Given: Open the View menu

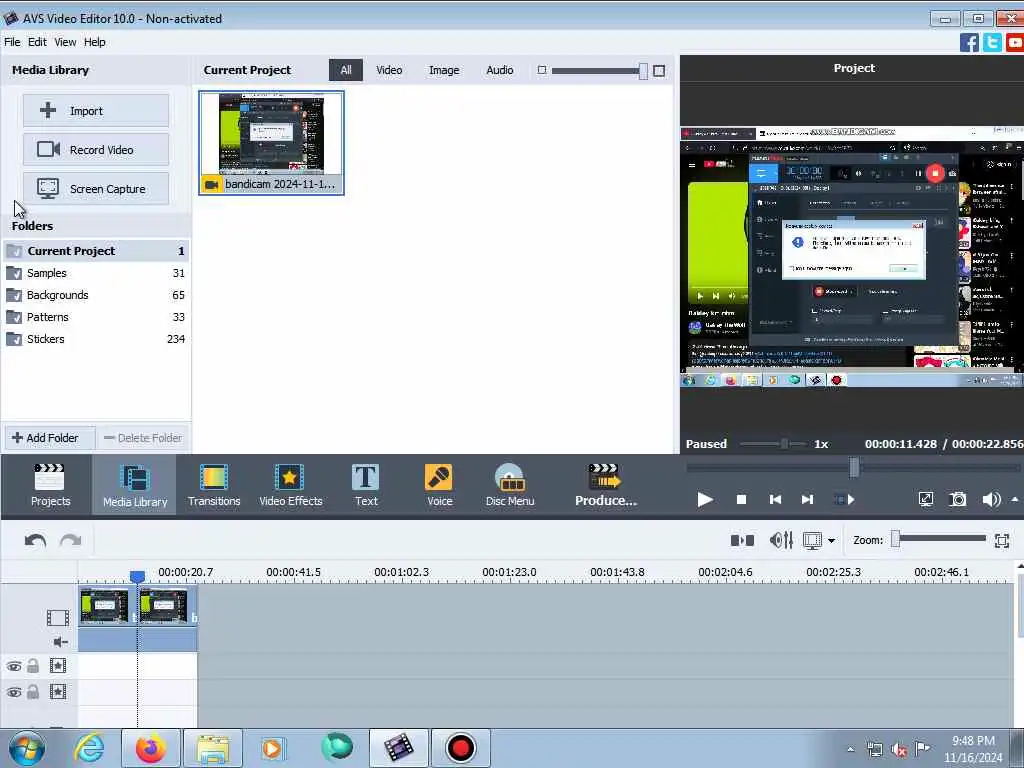Looking at the screenshot, I should coord(65,42).
